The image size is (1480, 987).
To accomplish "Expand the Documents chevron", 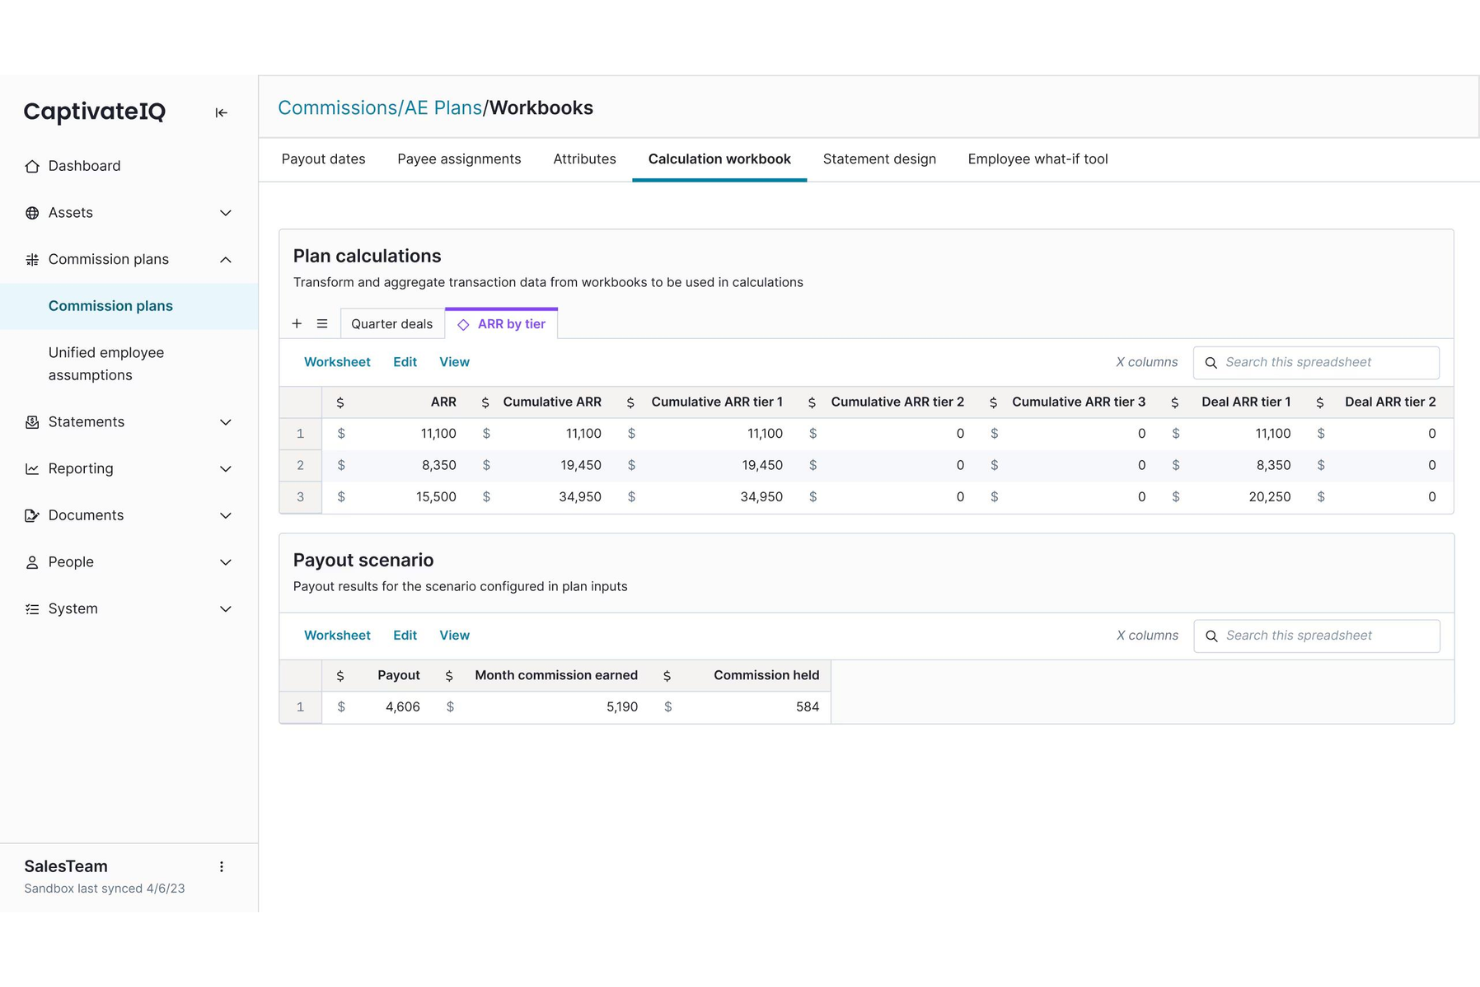I will [x=226, y=516].
